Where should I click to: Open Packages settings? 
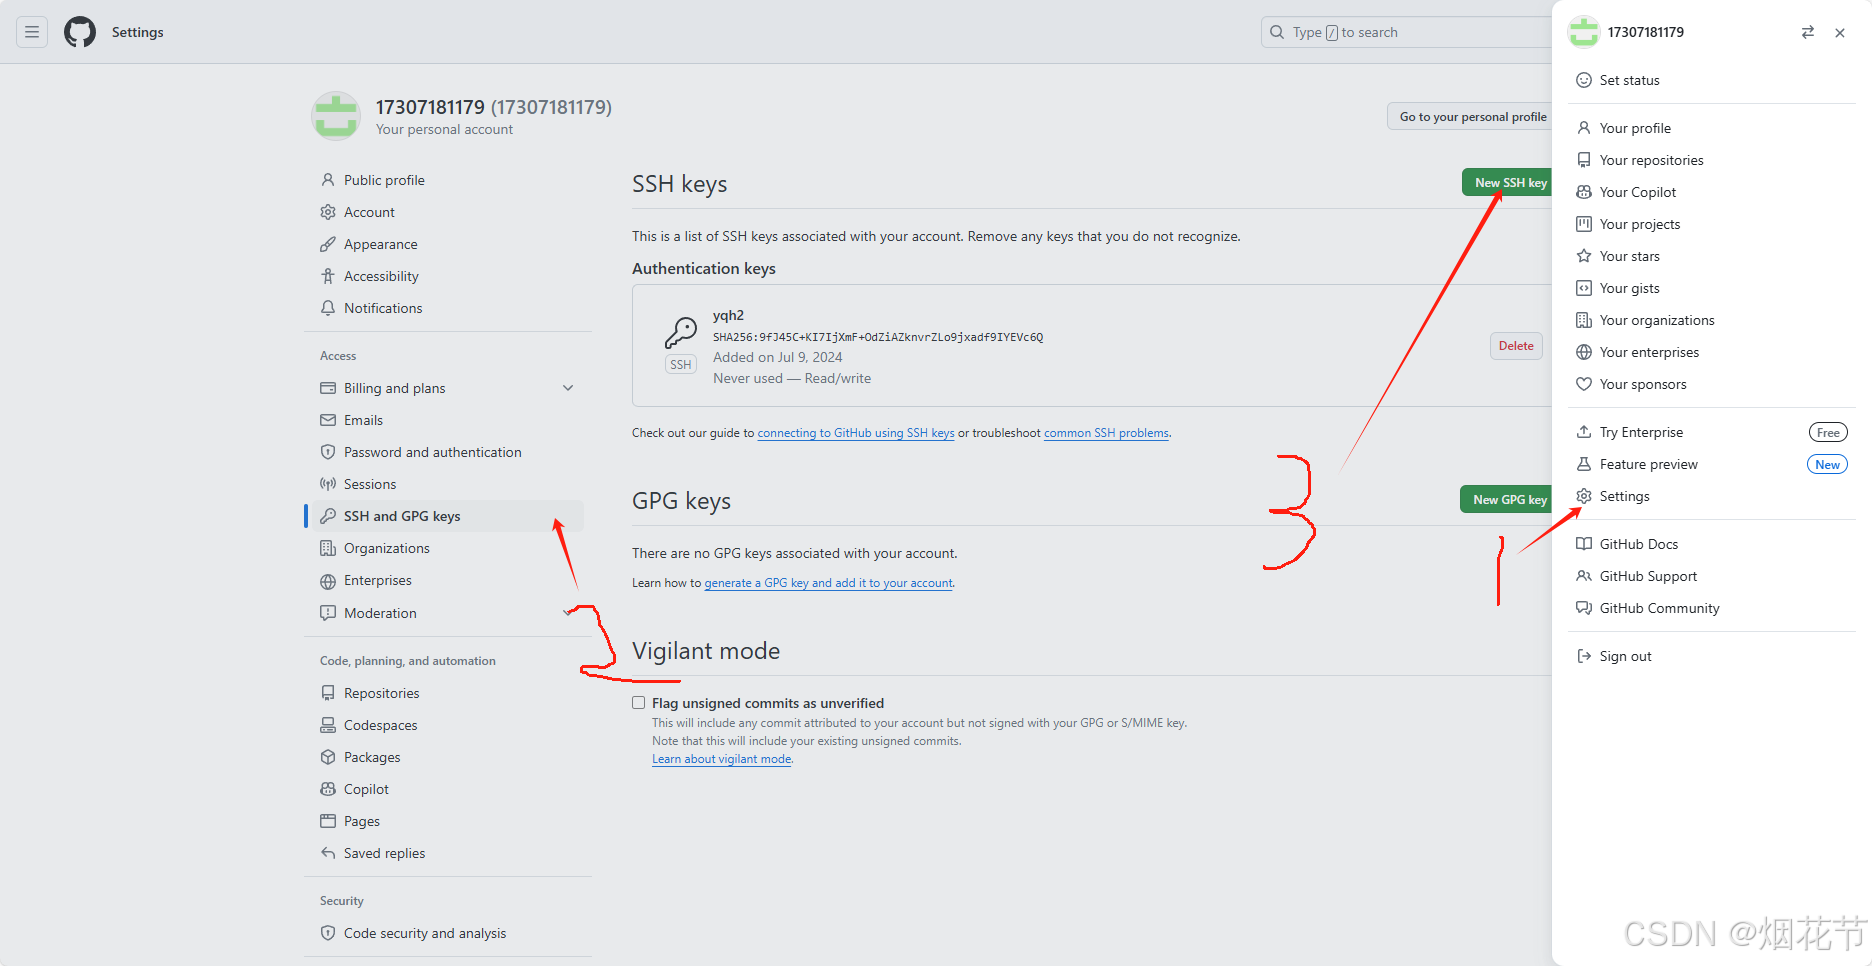pos(448,757)
